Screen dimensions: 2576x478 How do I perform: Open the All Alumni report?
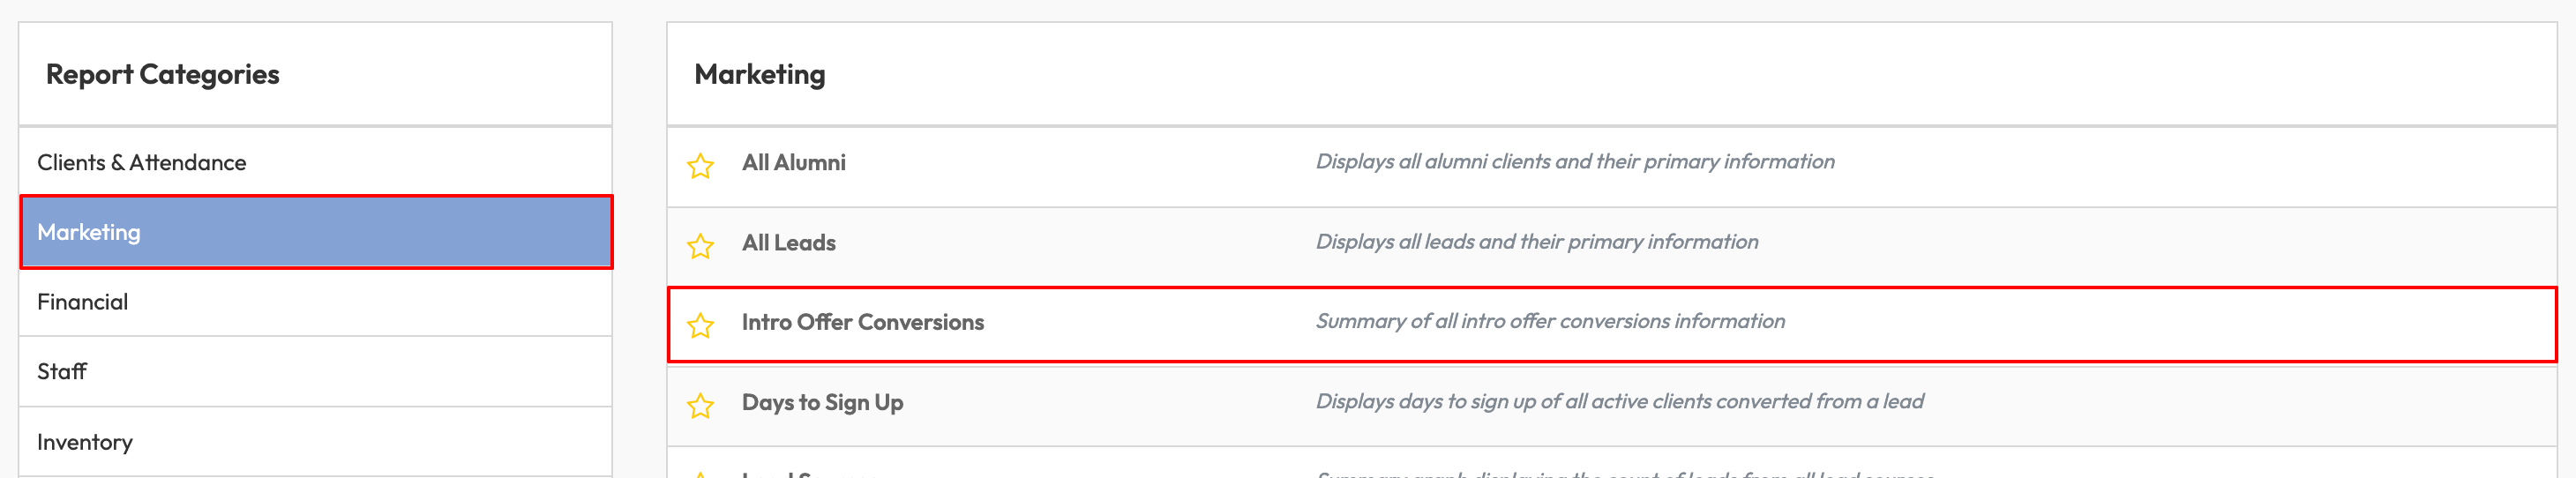tap(793, 162)
